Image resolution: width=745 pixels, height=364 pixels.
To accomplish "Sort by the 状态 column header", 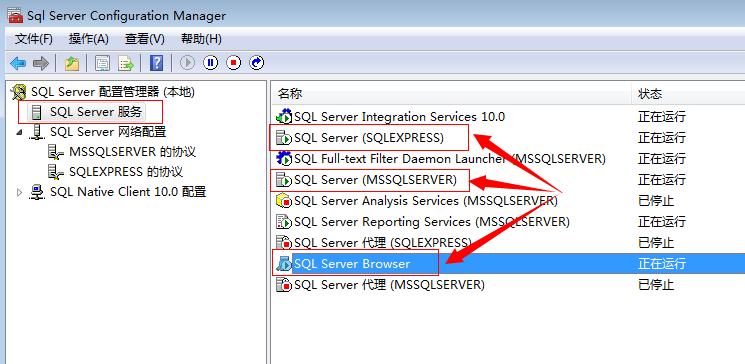I will pos(650,94).
